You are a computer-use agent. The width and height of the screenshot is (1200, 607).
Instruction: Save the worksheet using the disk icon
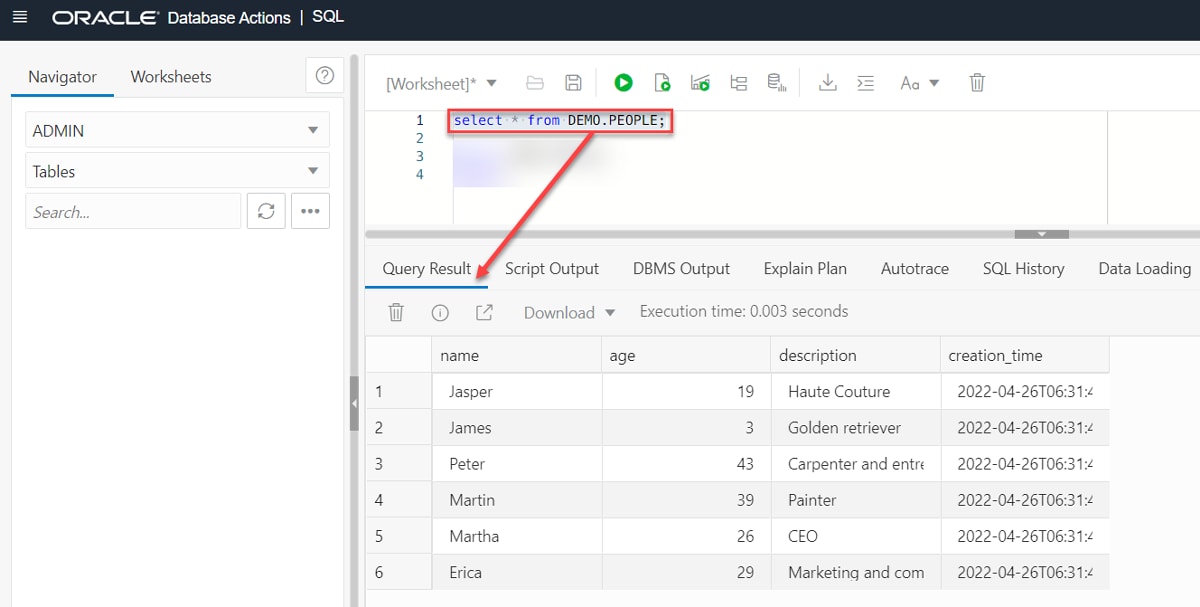point(573,83)
